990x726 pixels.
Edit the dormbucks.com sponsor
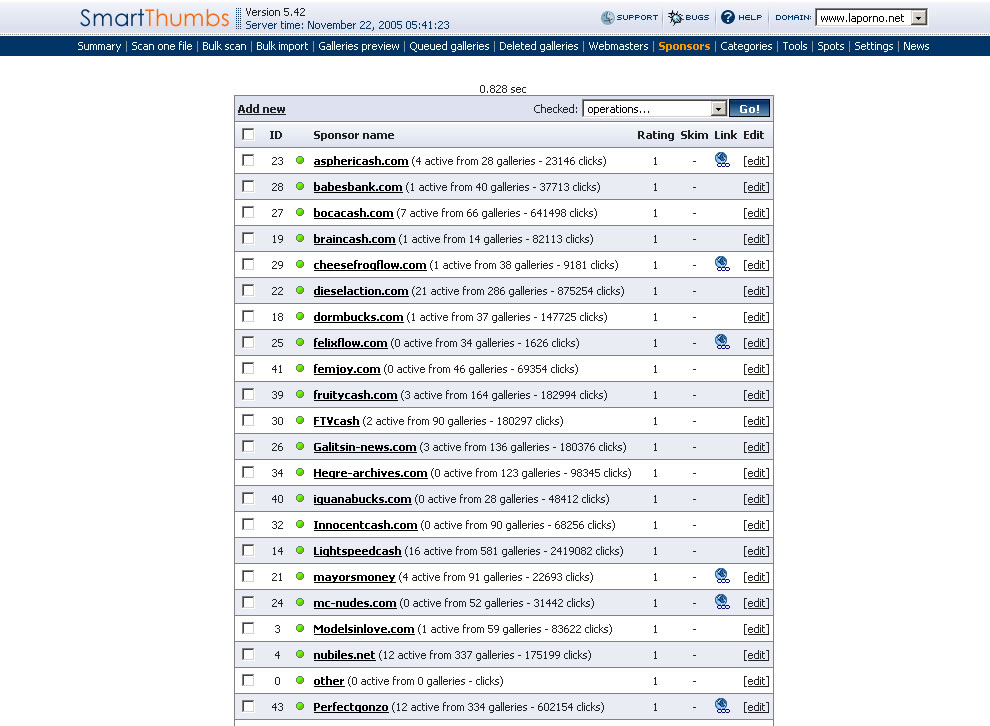click(x=756, y=317)
